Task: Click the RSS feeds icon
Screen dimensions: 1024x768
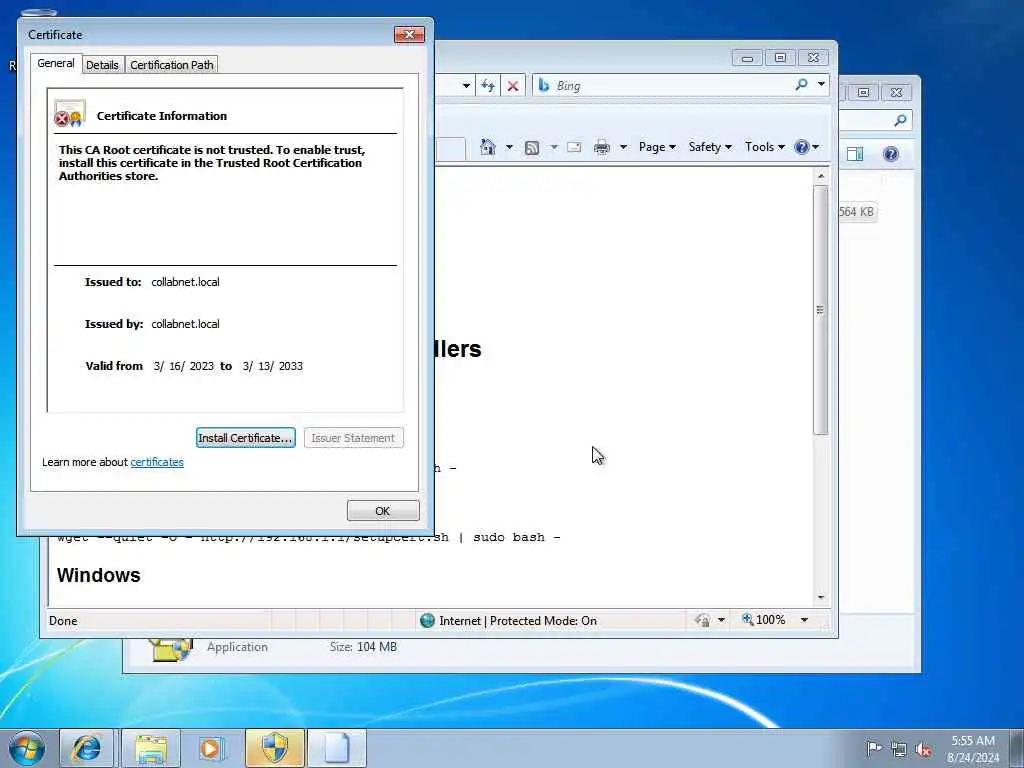Action: tap(532, 148)
